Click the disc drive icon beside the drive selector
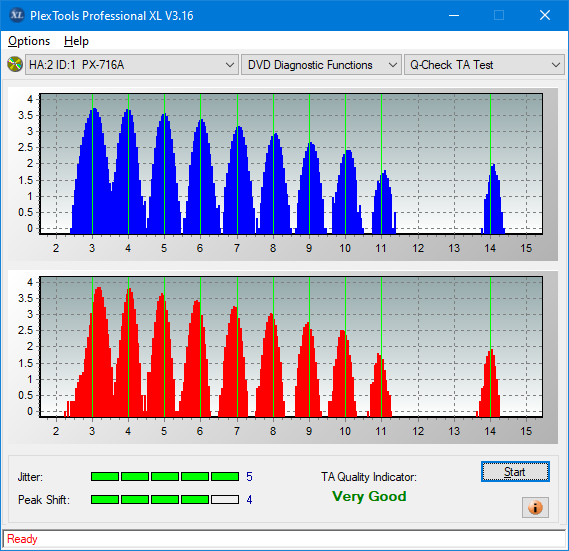 (x=15, y=65)
